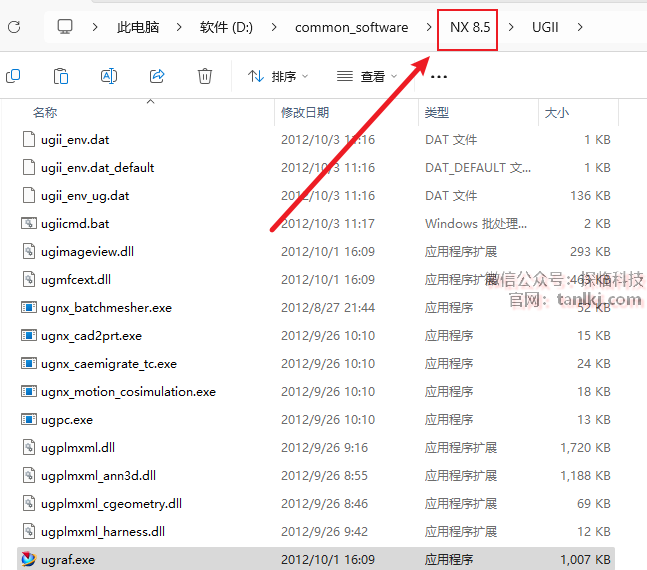Click the ugnx_cad2prt.exe file icon
Viewport: 647px width, 570px height.
[x=28, y=336]
